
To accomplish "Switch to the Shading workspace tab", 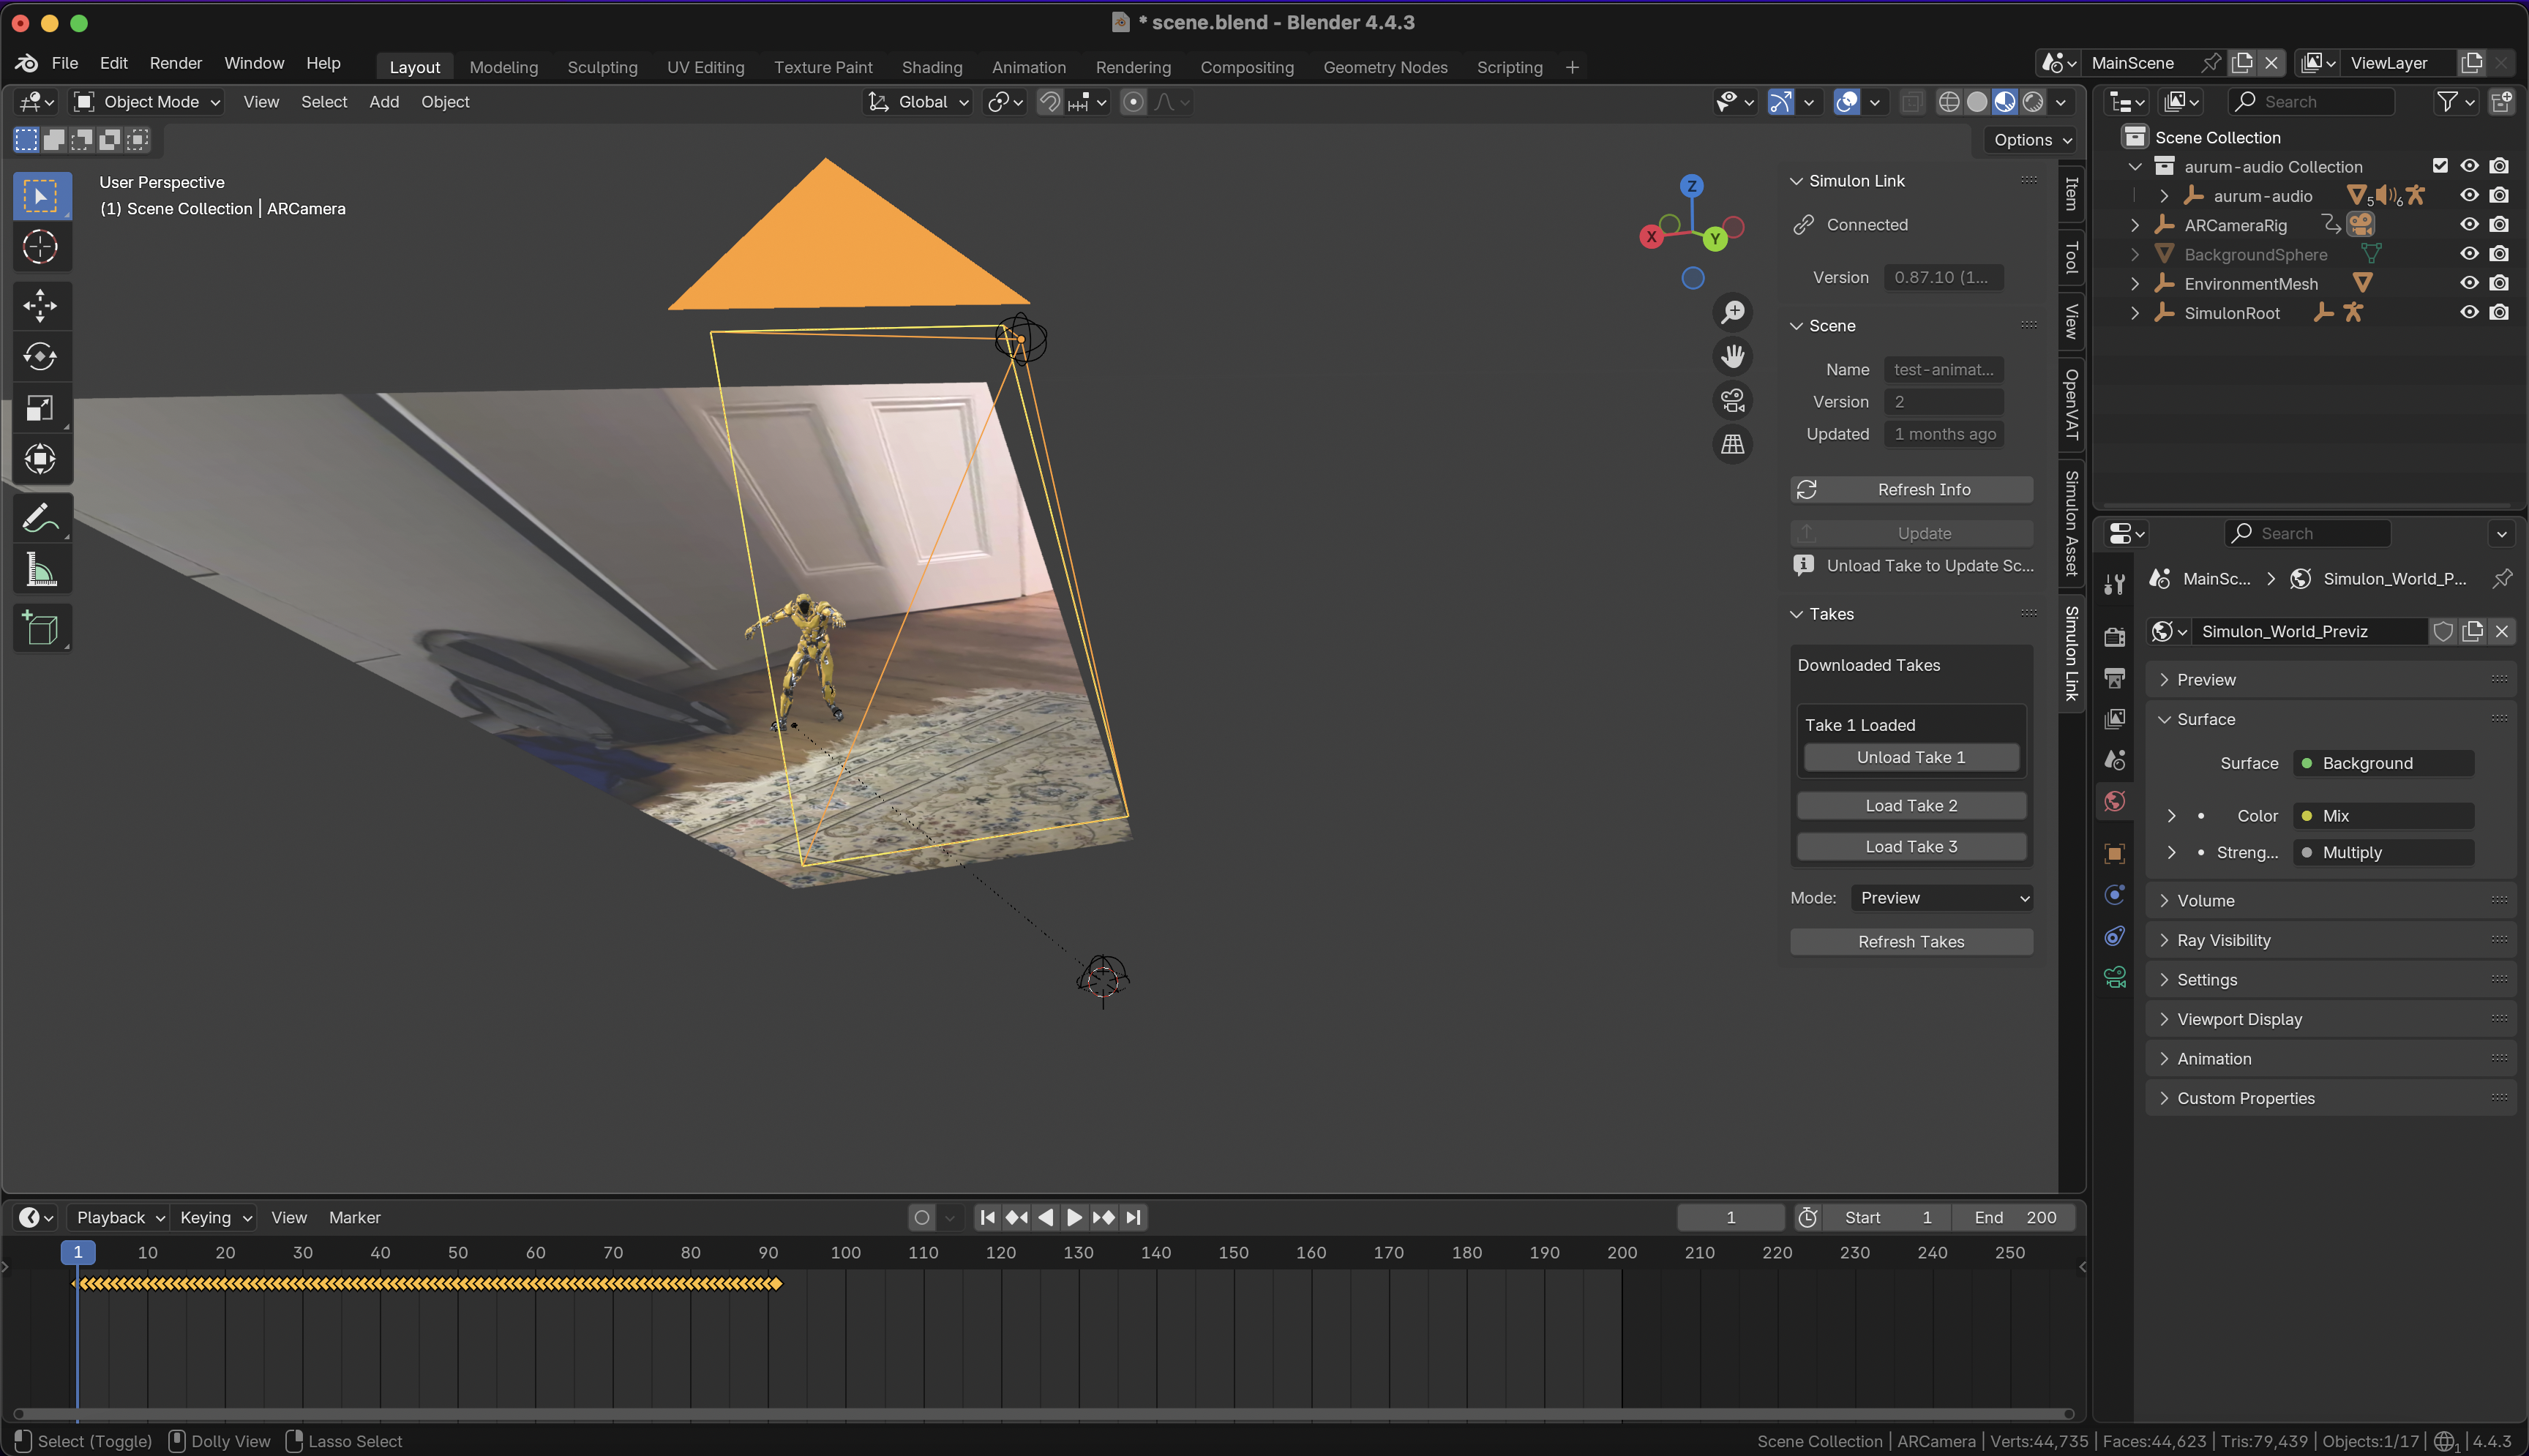I will coord(931,67).
